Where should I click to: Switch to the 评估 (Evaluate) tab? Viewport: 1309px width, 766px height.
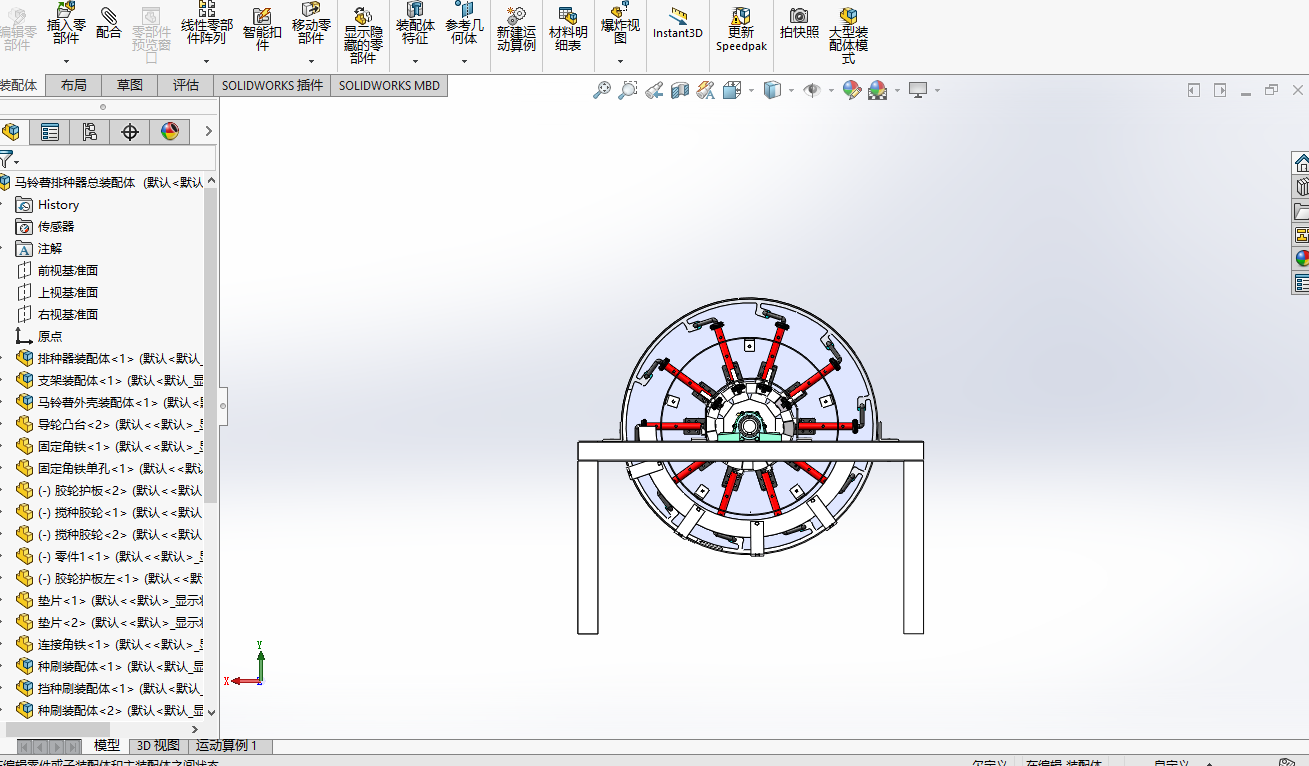(x=186, y=85)
